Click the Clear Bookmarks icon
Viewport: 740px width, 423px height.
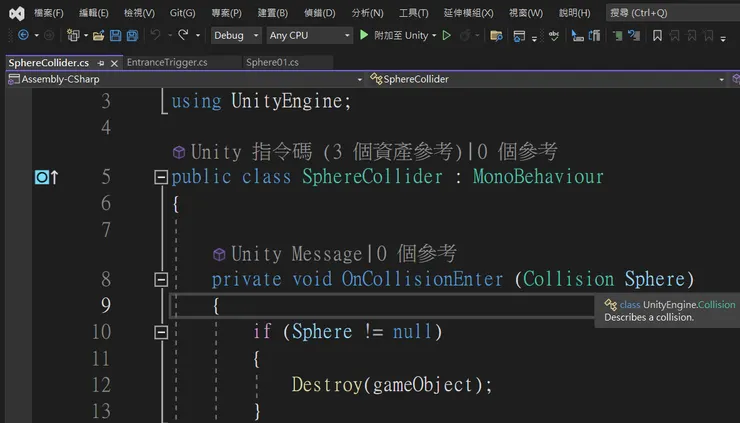(708, 35)
